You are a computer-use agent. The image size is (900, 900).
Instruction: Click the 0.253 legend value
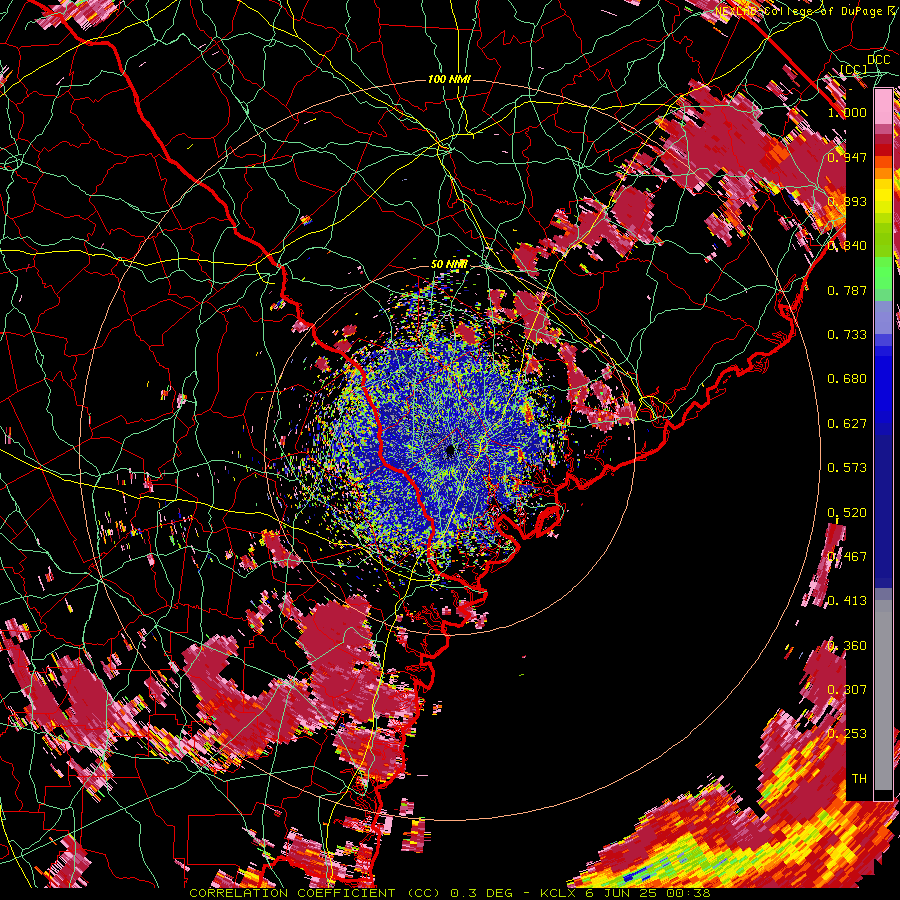click(x=847, y=734)
